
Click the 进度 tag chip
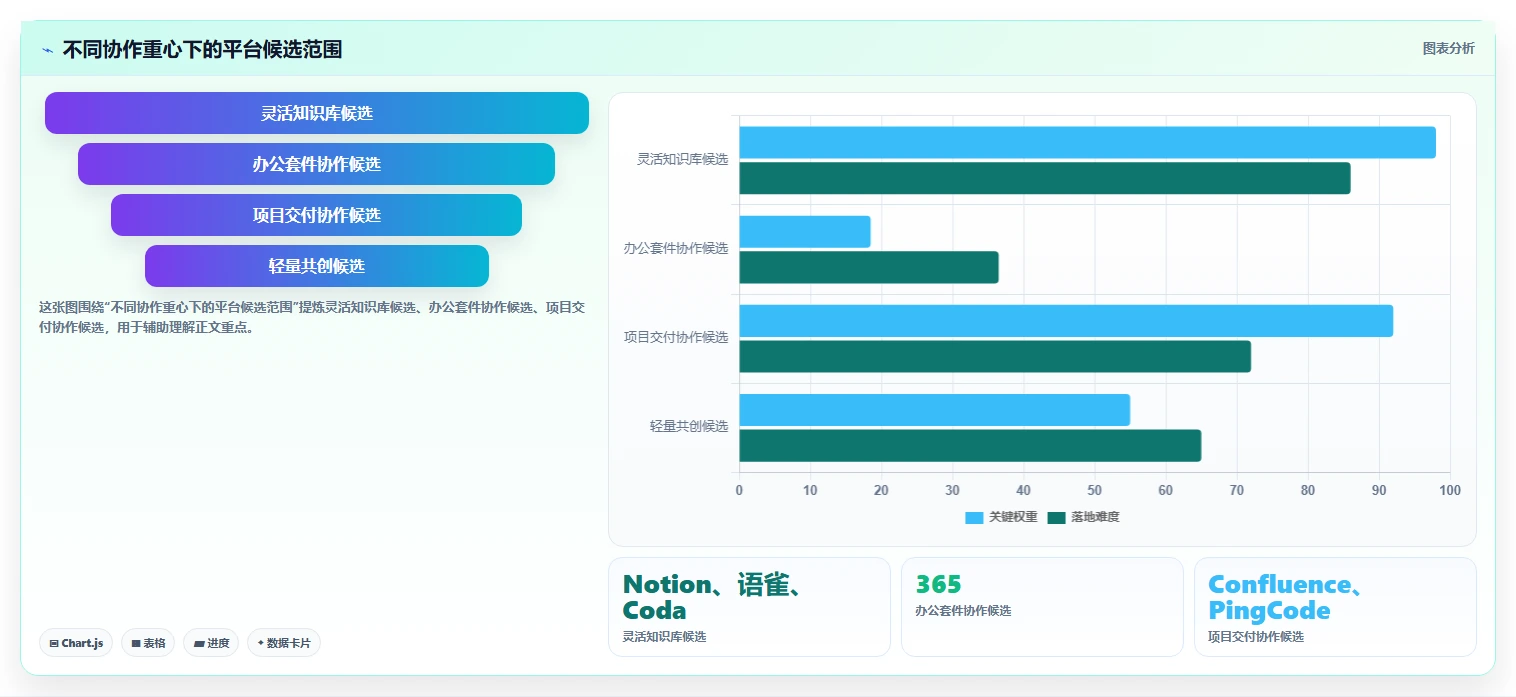click(211, 643)
